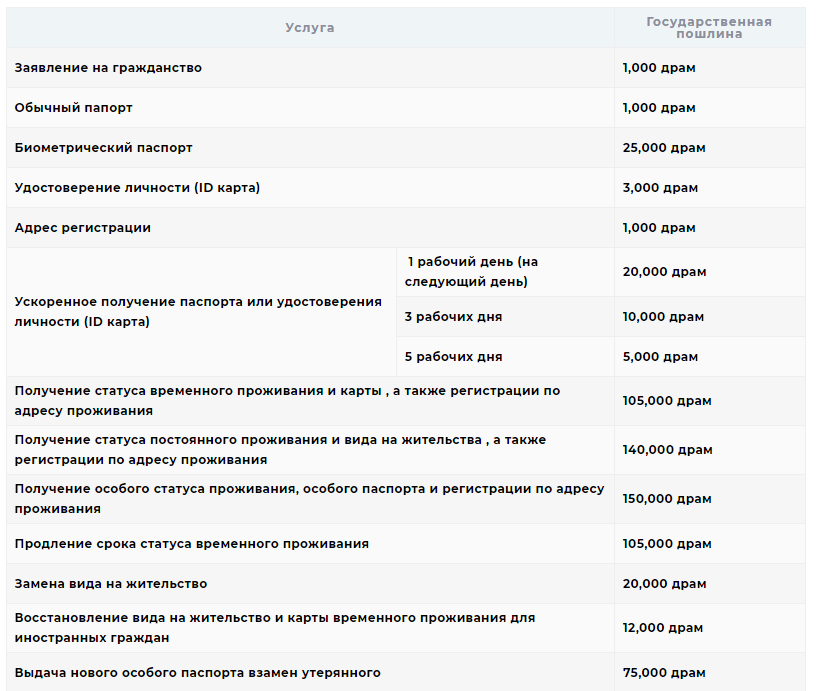This screenshot has width=824, height=691.
Task: Click the "Обычный папорт" service cell
Action: pyautogui.click(x=74, y=108)
